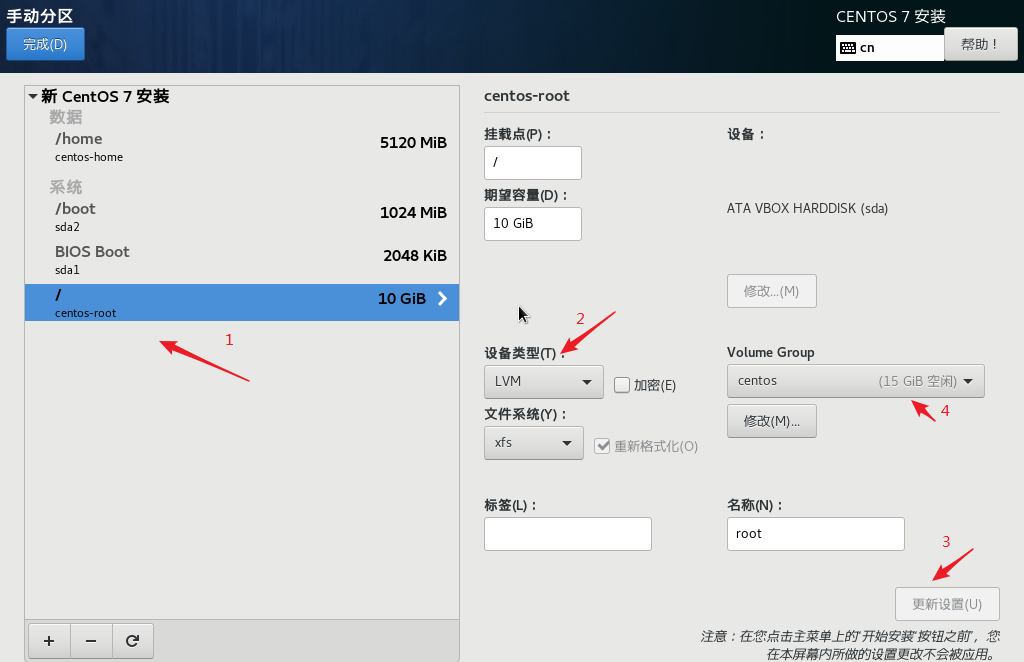Screen dimensions: 1024x662
Task: Click the keyboard layout icon beside cn
Action: [x=848, y=48]
